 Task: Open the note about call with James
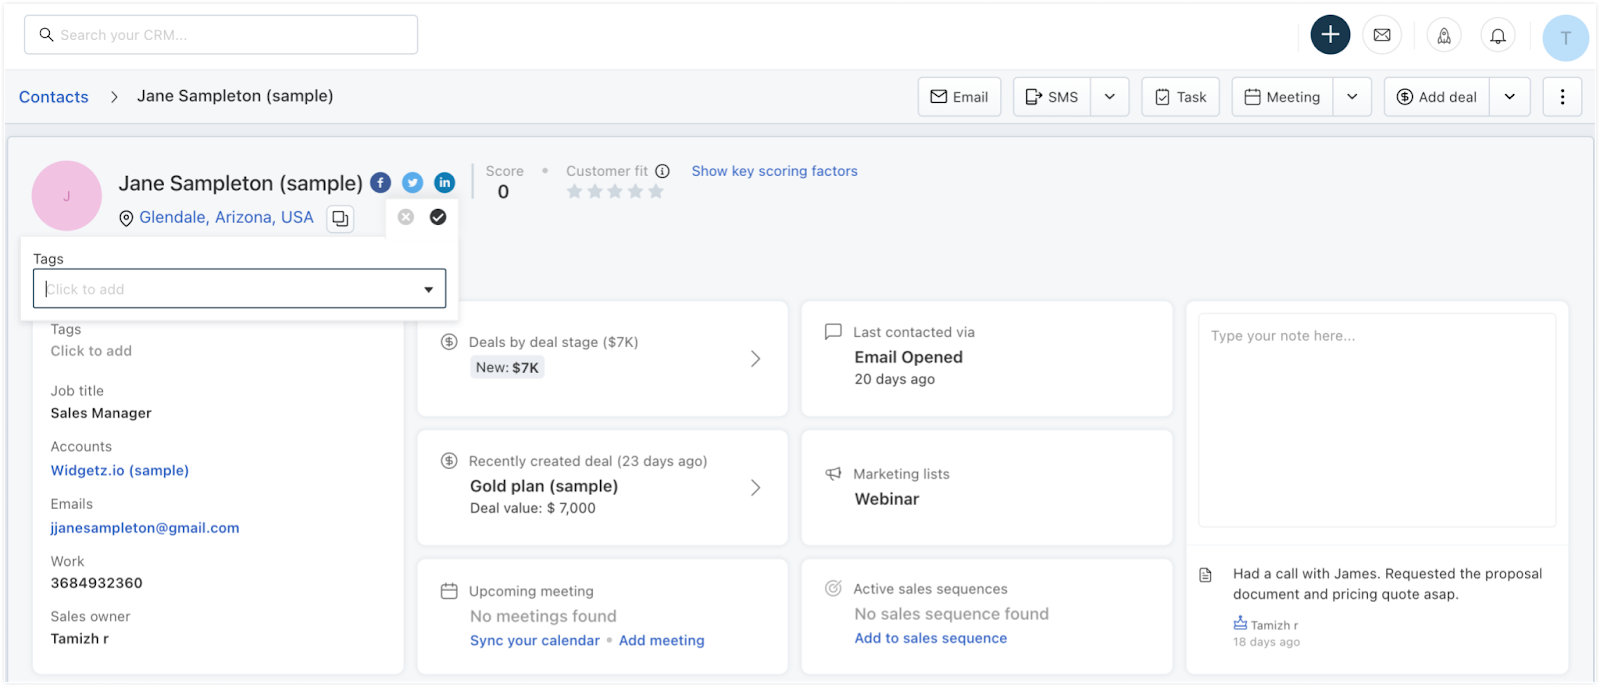(1387, 584)
